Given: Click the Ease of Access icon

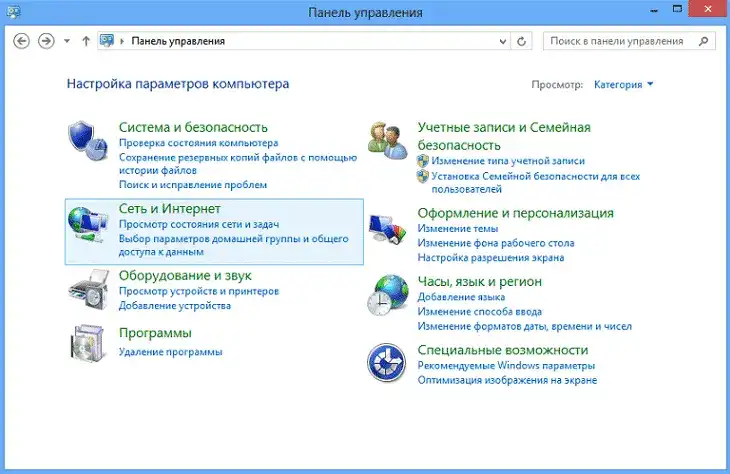Looking at the screenshot, I should [386, 363].
